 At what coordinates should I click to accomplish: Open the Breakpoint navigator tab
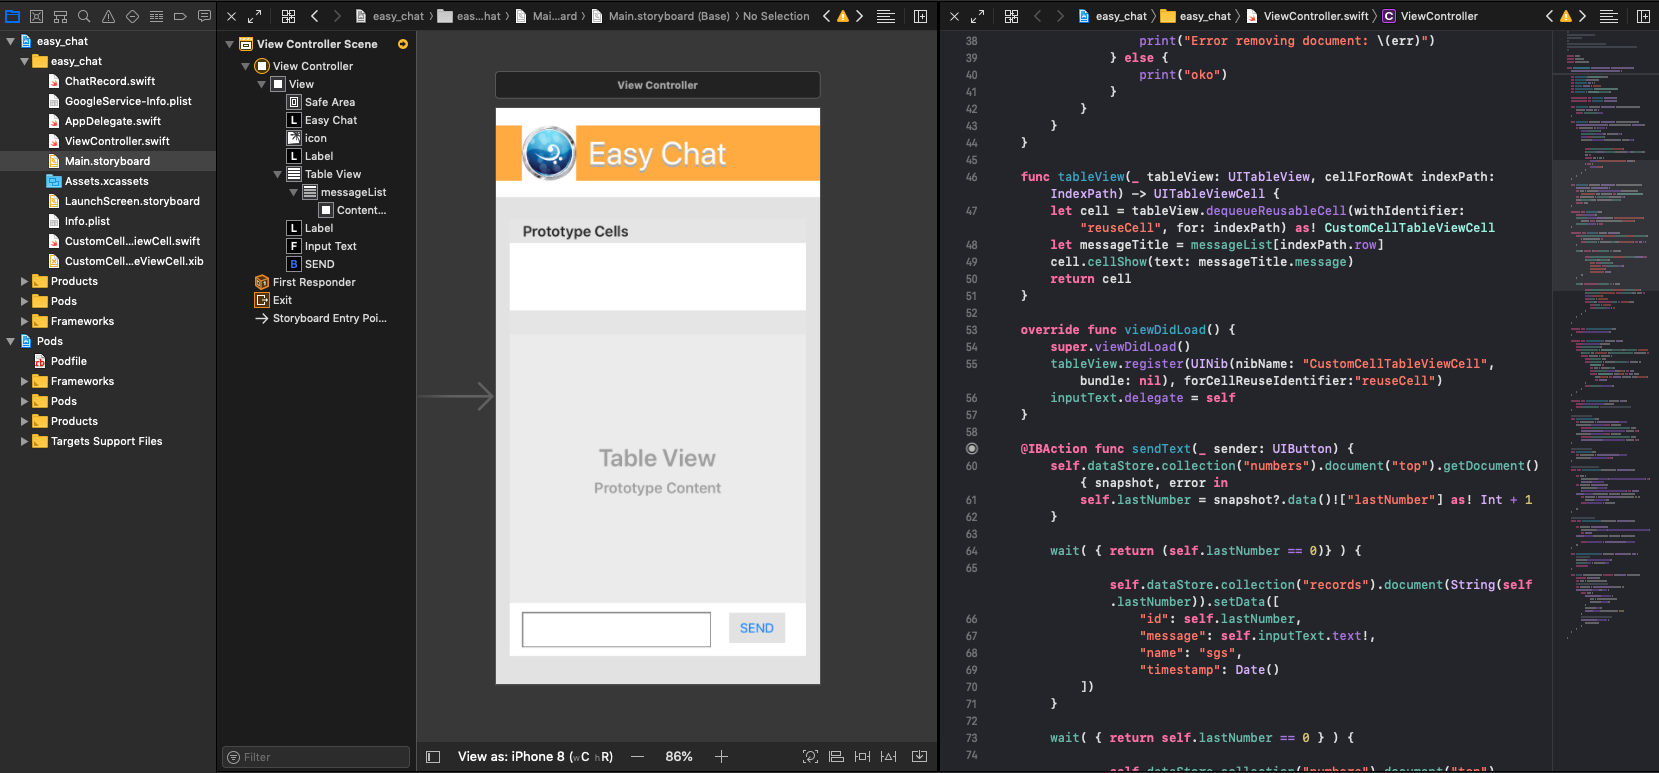180,16
